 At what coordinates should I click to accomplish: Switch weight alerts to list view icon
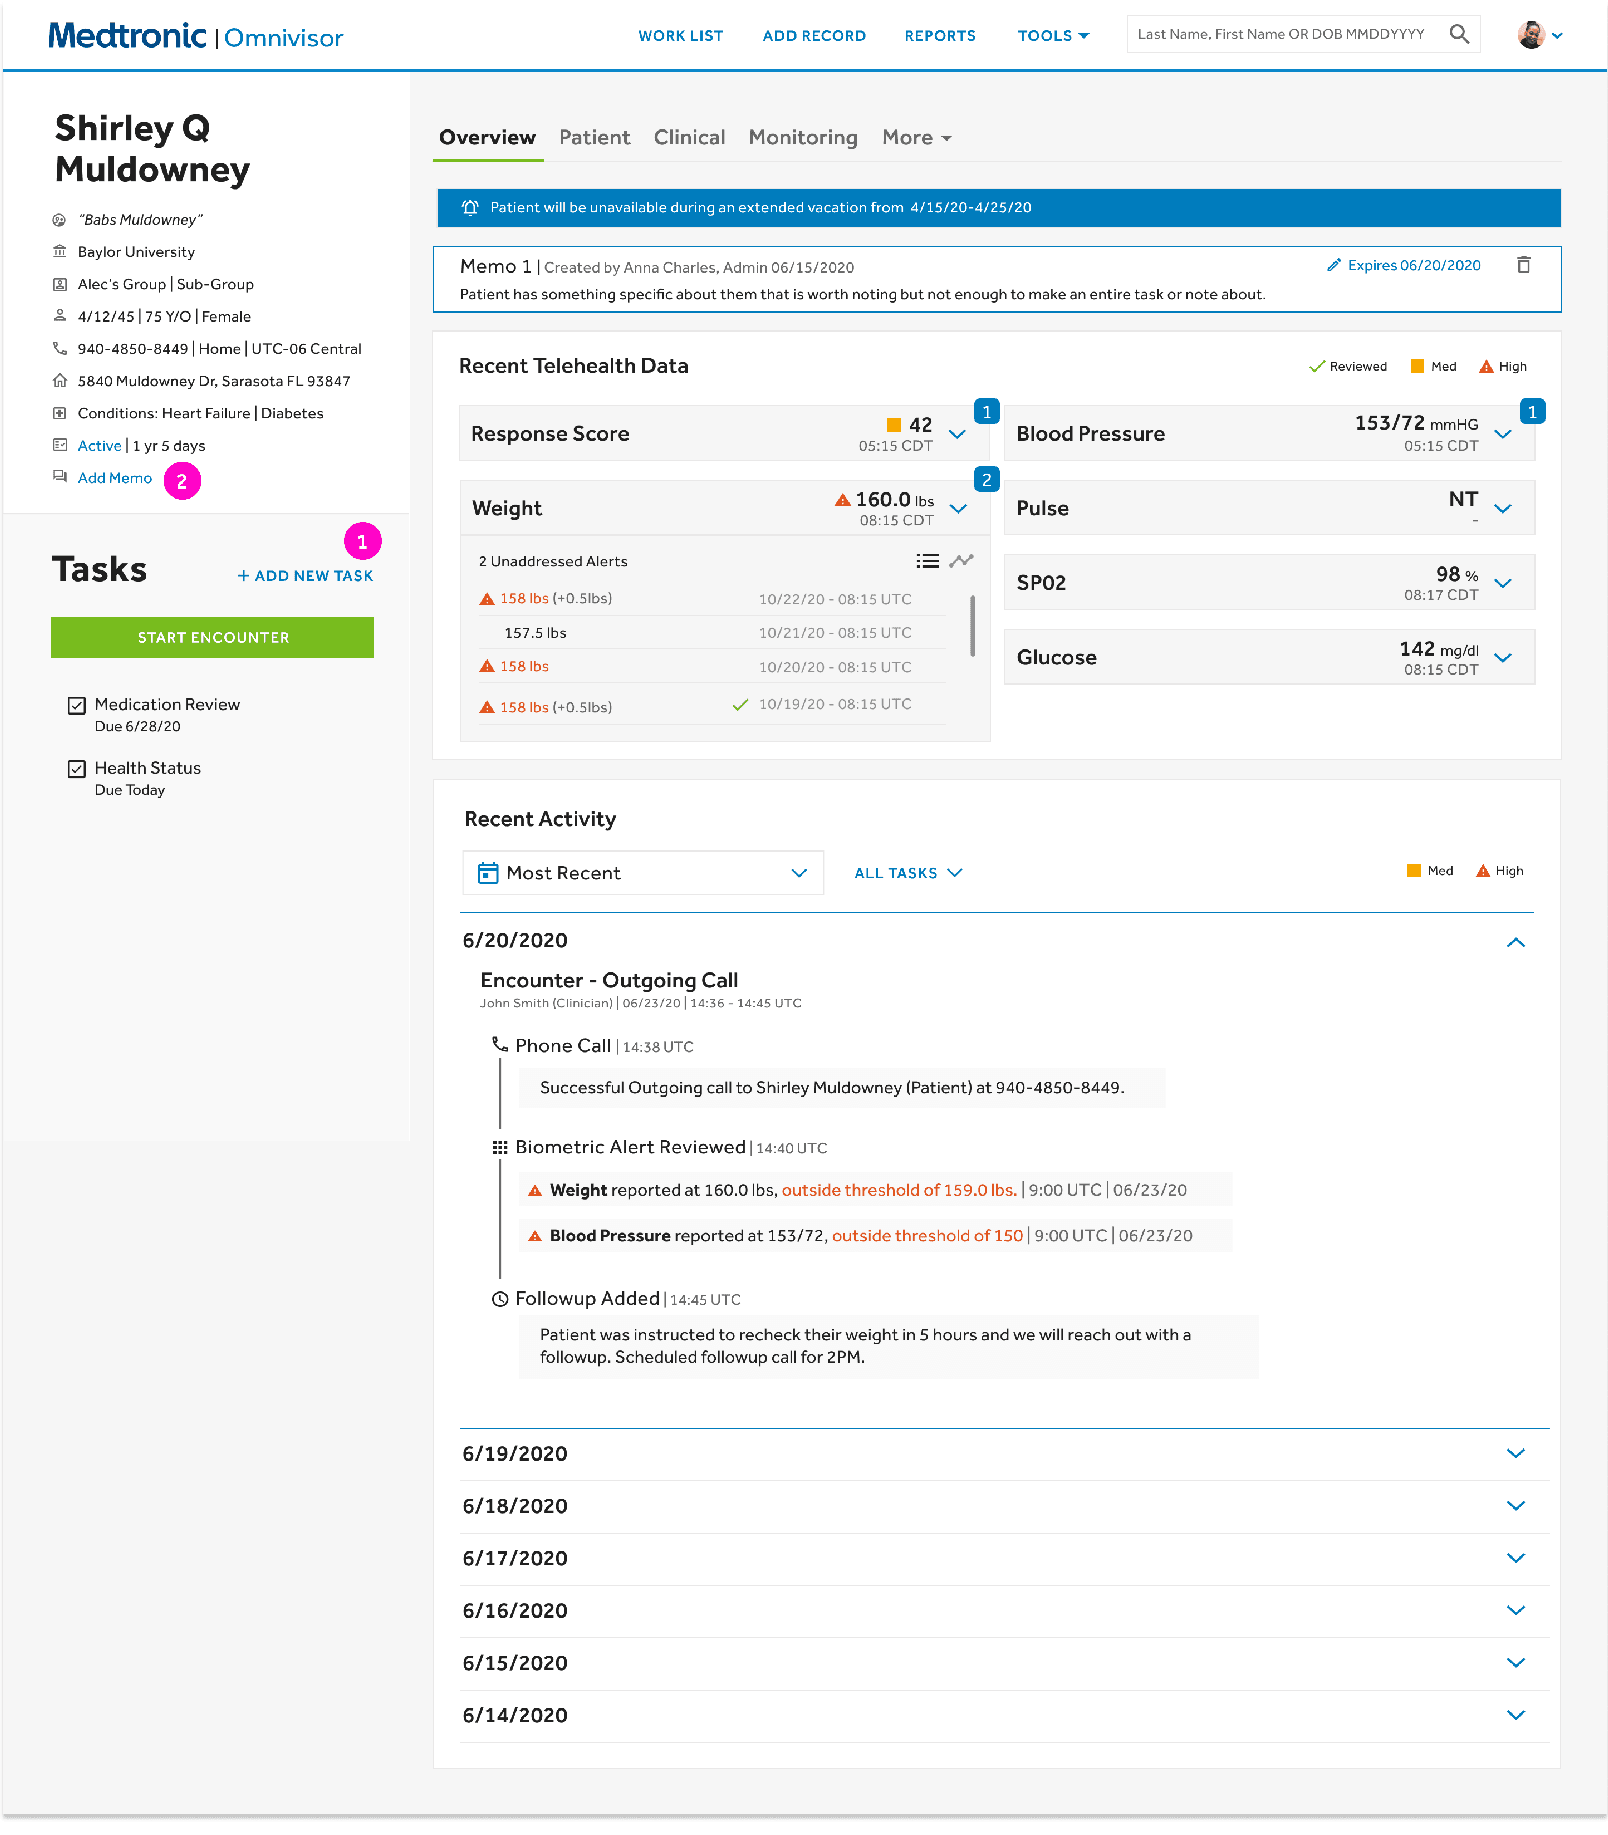[927, 561]
